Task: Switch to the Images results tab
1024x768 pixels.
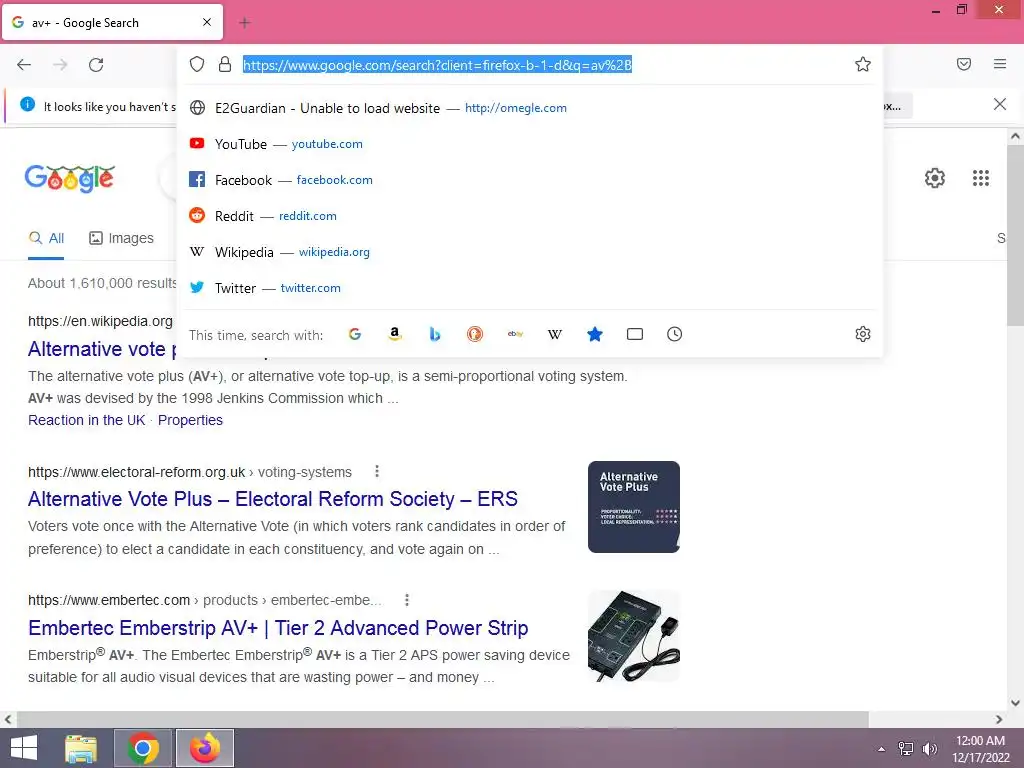Action: click(121, 238)
